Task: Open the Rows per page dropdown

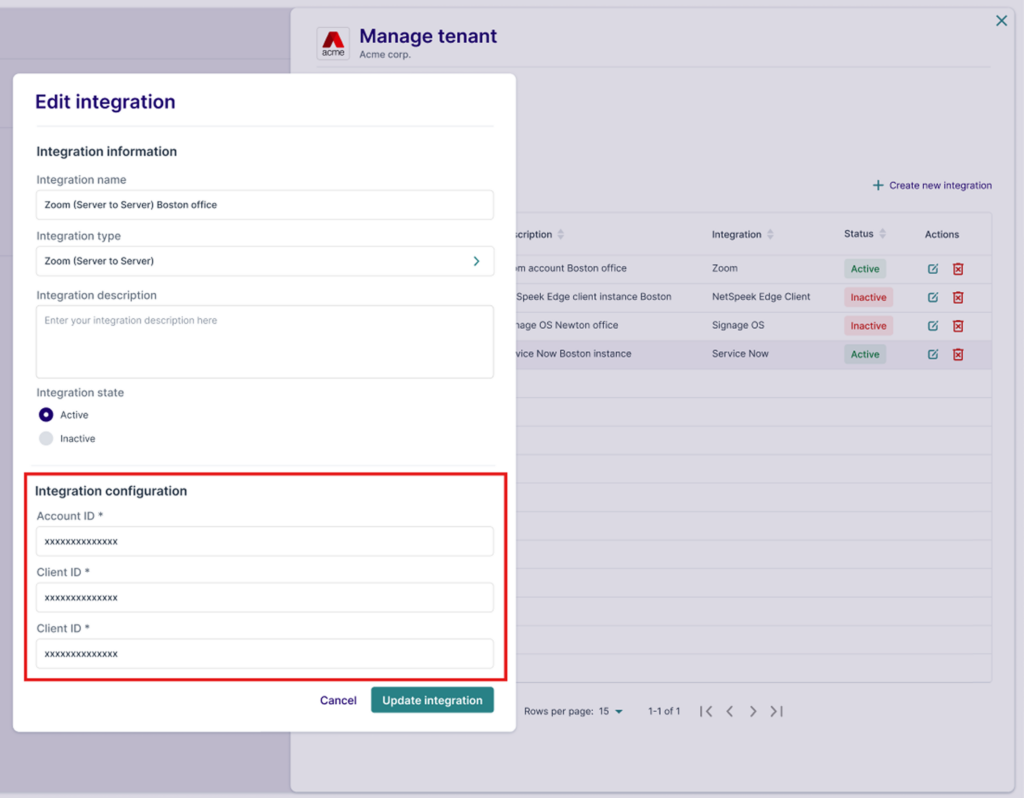Action: click(x=611, y=711)
